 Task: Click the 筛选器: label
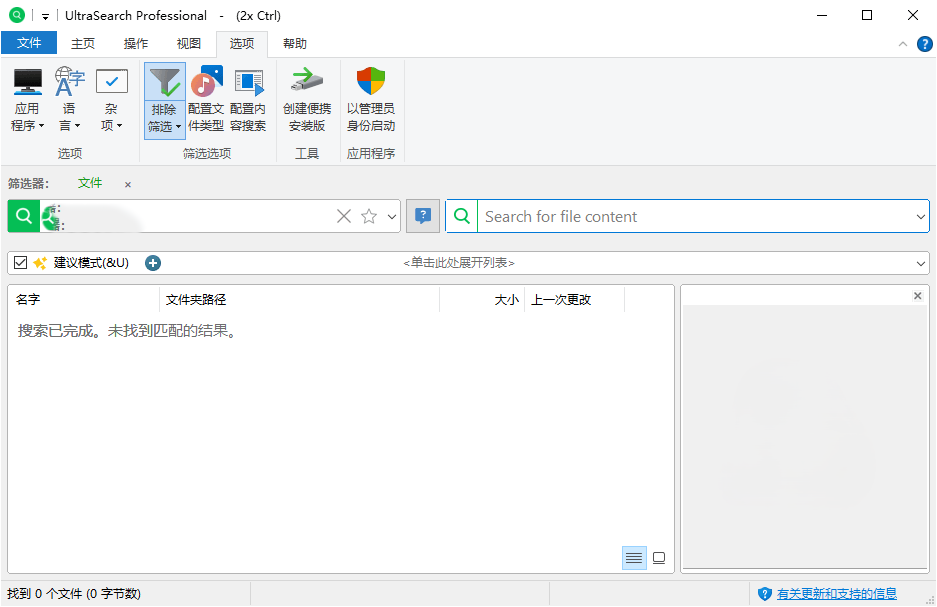tap(29, 183)
